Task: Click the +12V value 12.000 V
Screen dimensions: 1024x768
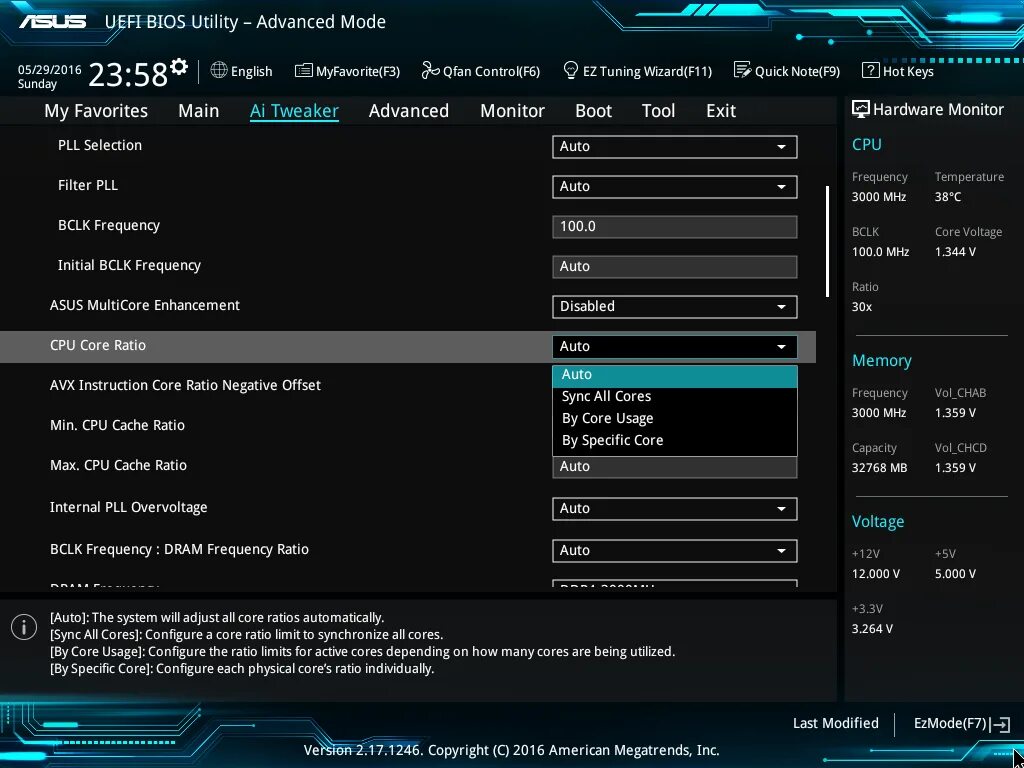Action: tap(876, 573)
